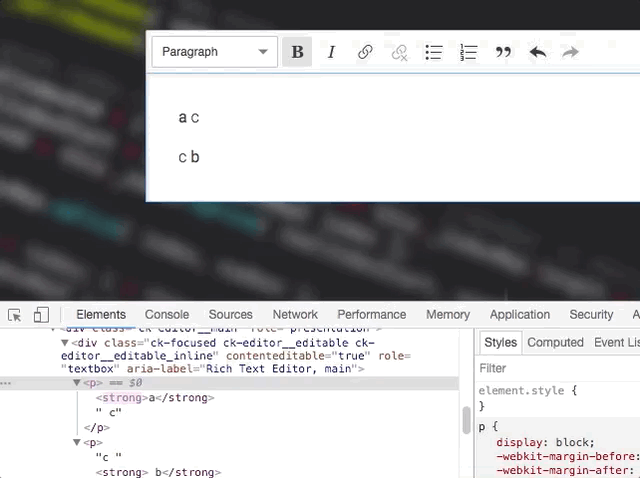Image resolution: width=640 pixels, height=478 pixels.
Task: Open the Paragraph heading dropdown
Action: (215, 52)
